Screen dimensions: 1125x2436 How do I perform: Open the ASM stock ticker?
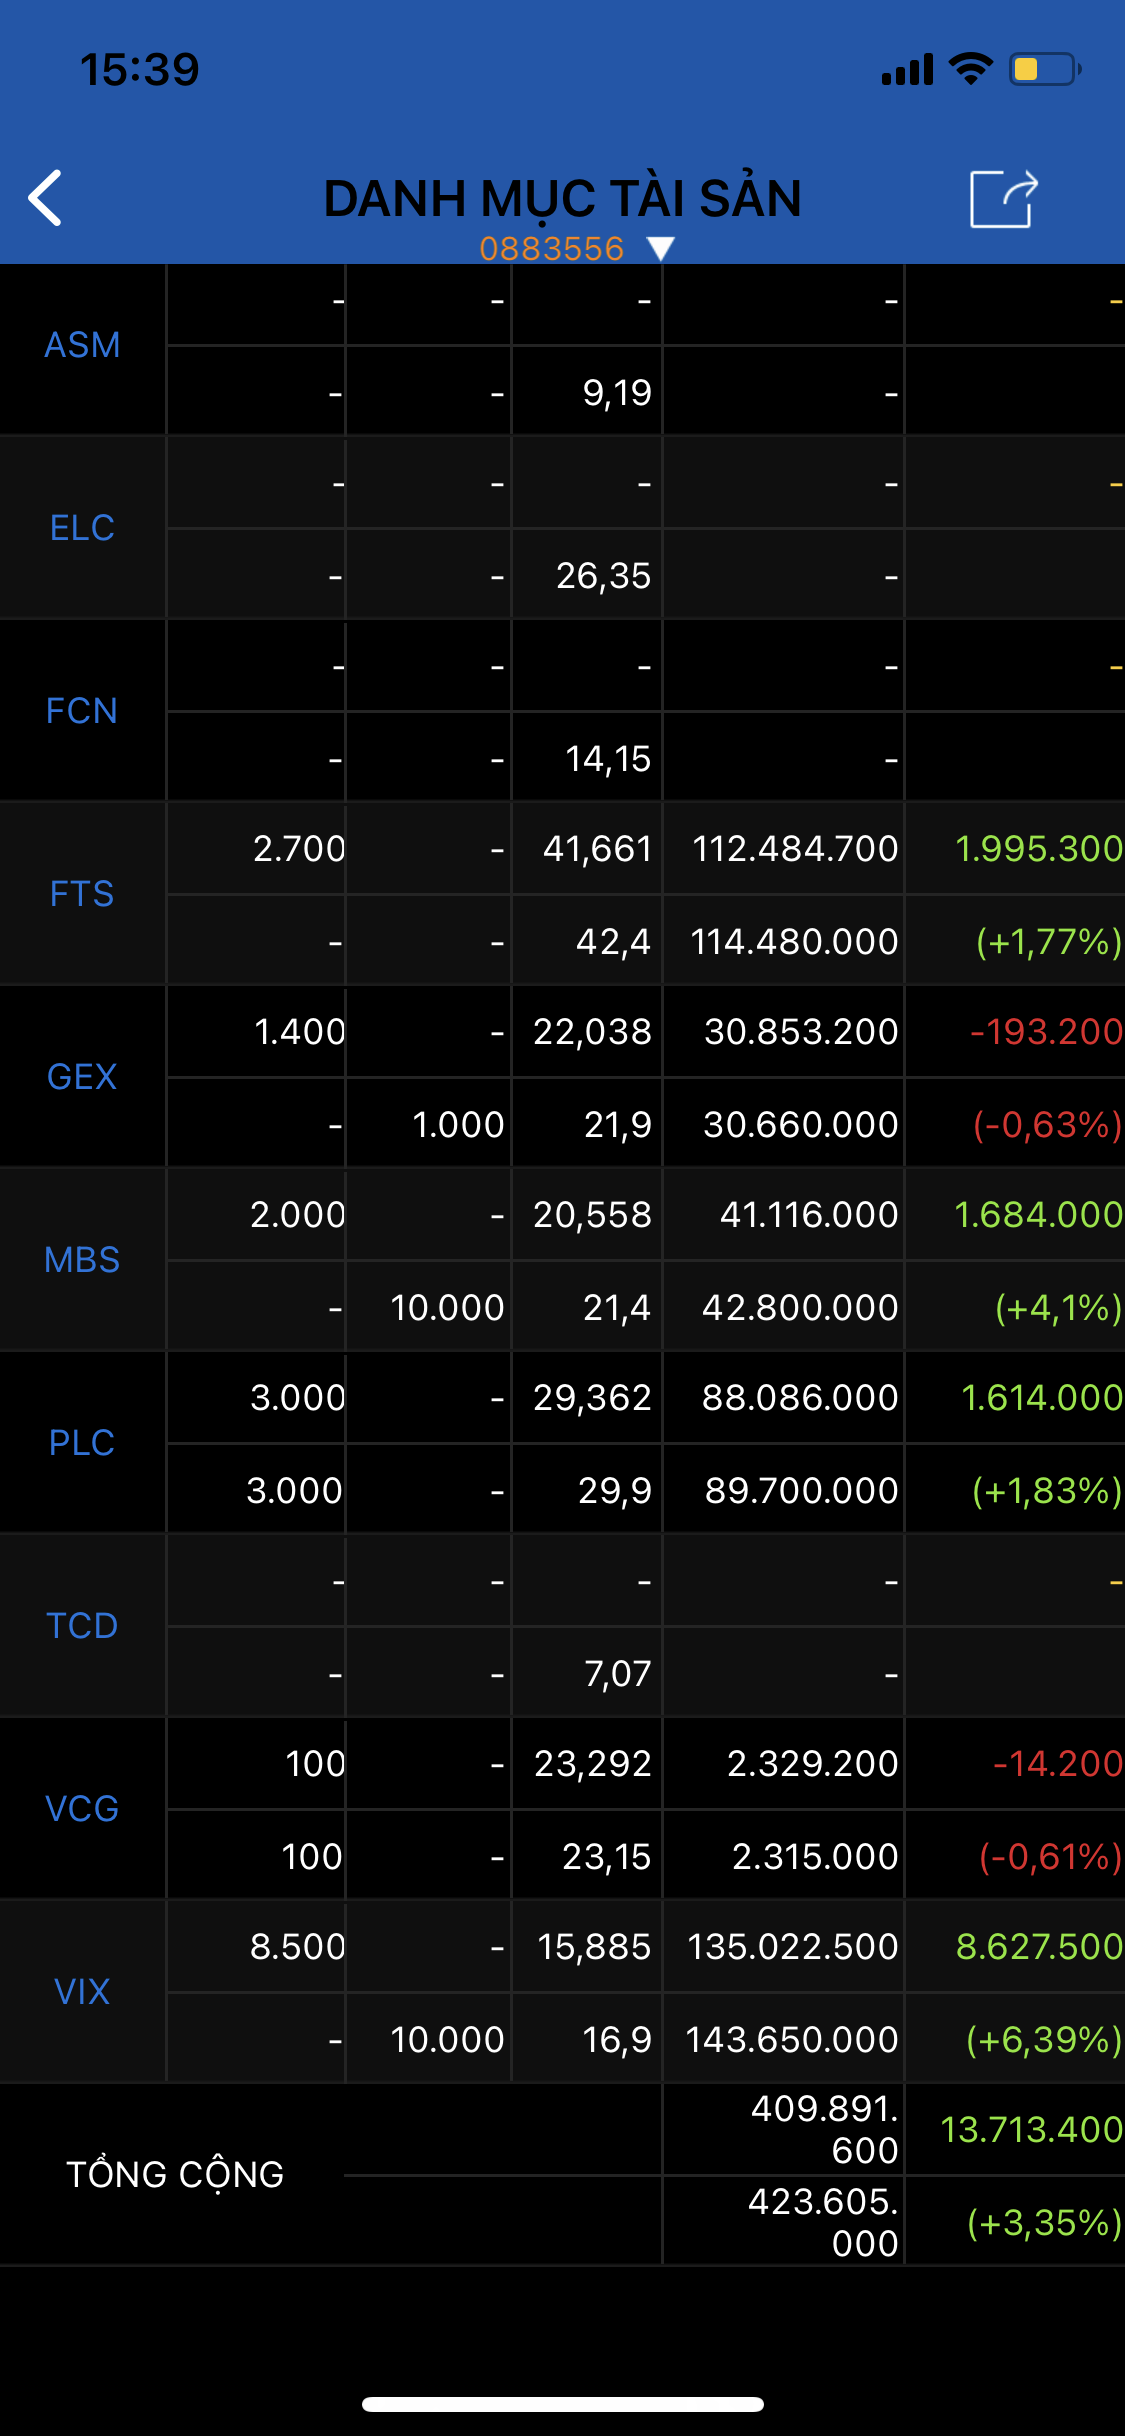click(x=82, y=345)
